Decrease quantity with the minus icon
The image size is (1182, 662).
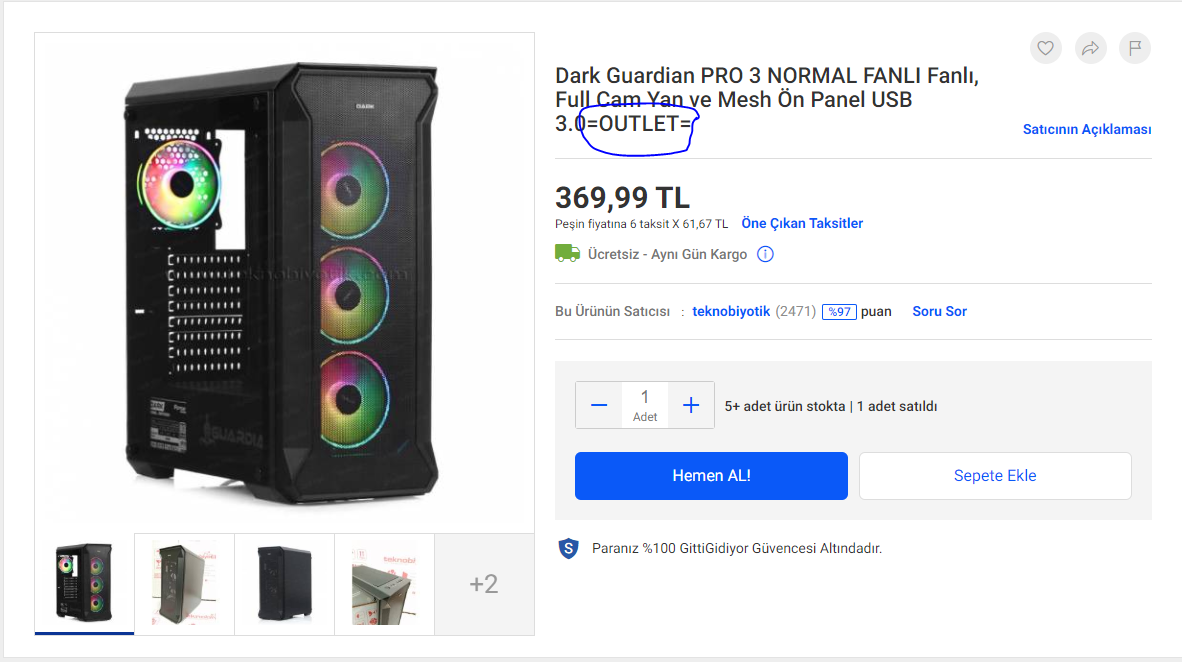[599, 404]
